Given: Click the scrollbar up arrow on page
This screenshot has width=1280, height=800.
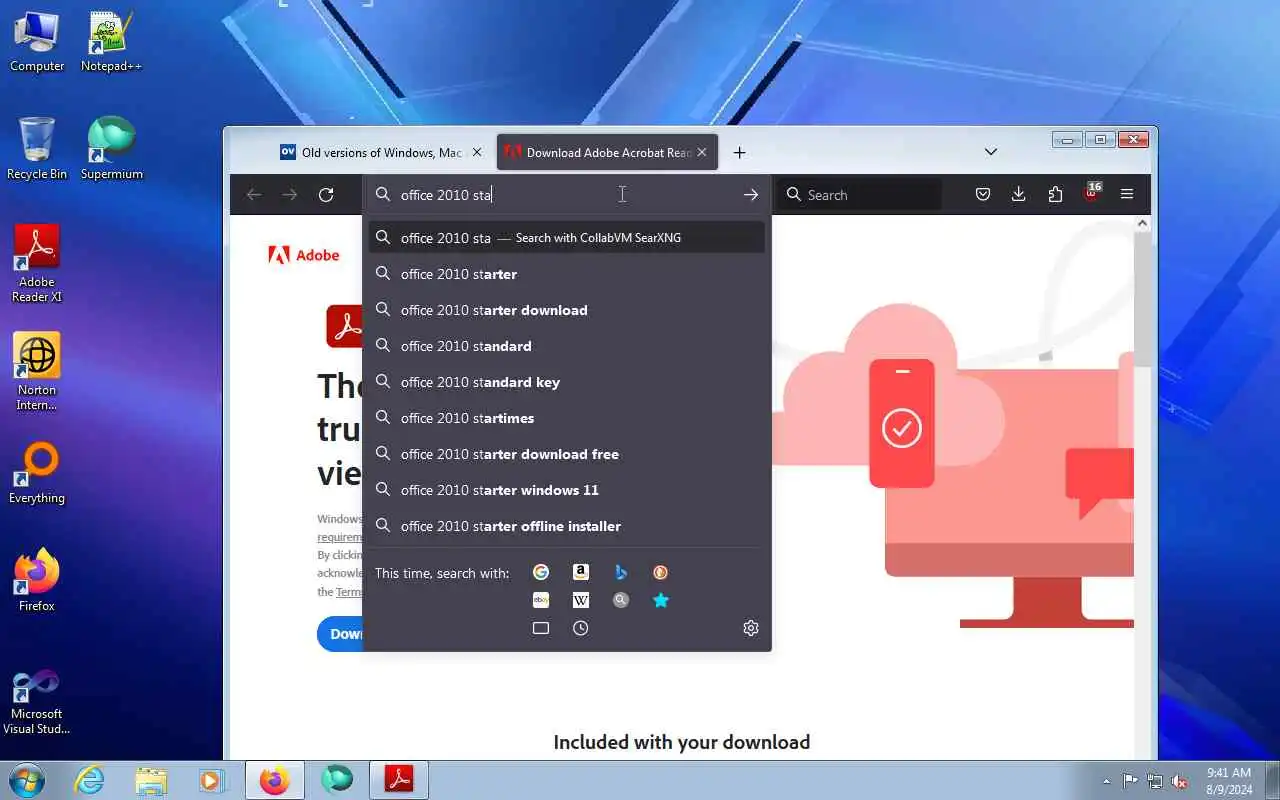Looking at the screenshot, I should (x=1142, y=224).
